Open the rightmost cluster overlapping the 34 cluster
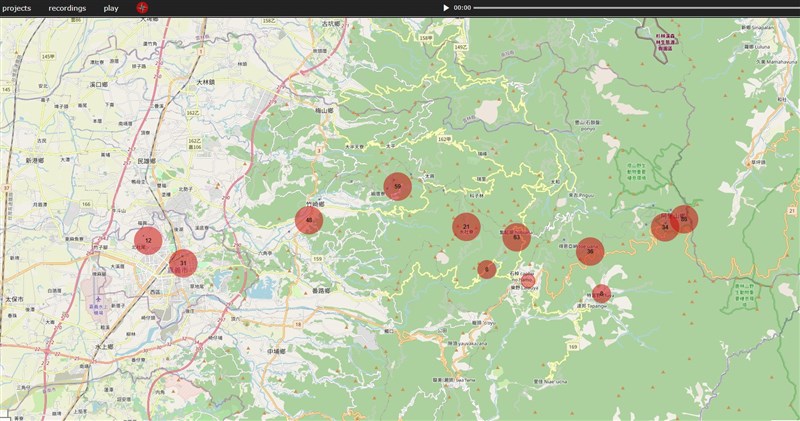The height and width of the screenshot is (421, 800). tap(684, 219)
